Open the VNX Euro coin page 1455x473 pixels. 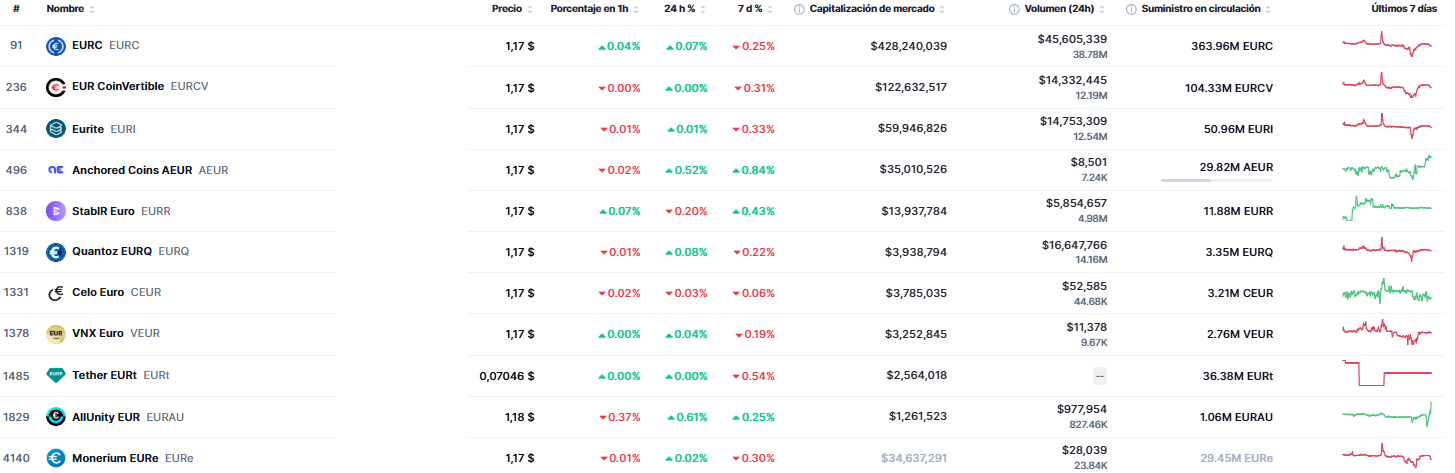pyautogui.click(x=98, y=334)
